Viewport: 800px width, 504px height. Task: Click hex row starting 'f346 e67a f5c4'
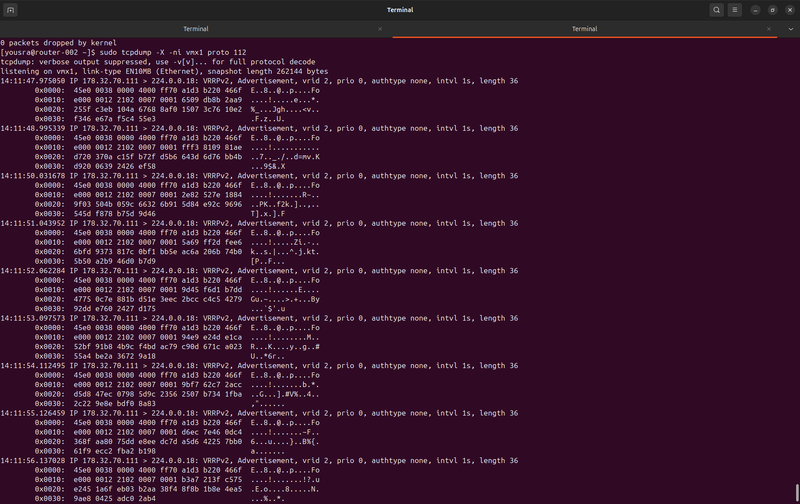point(160,119)
